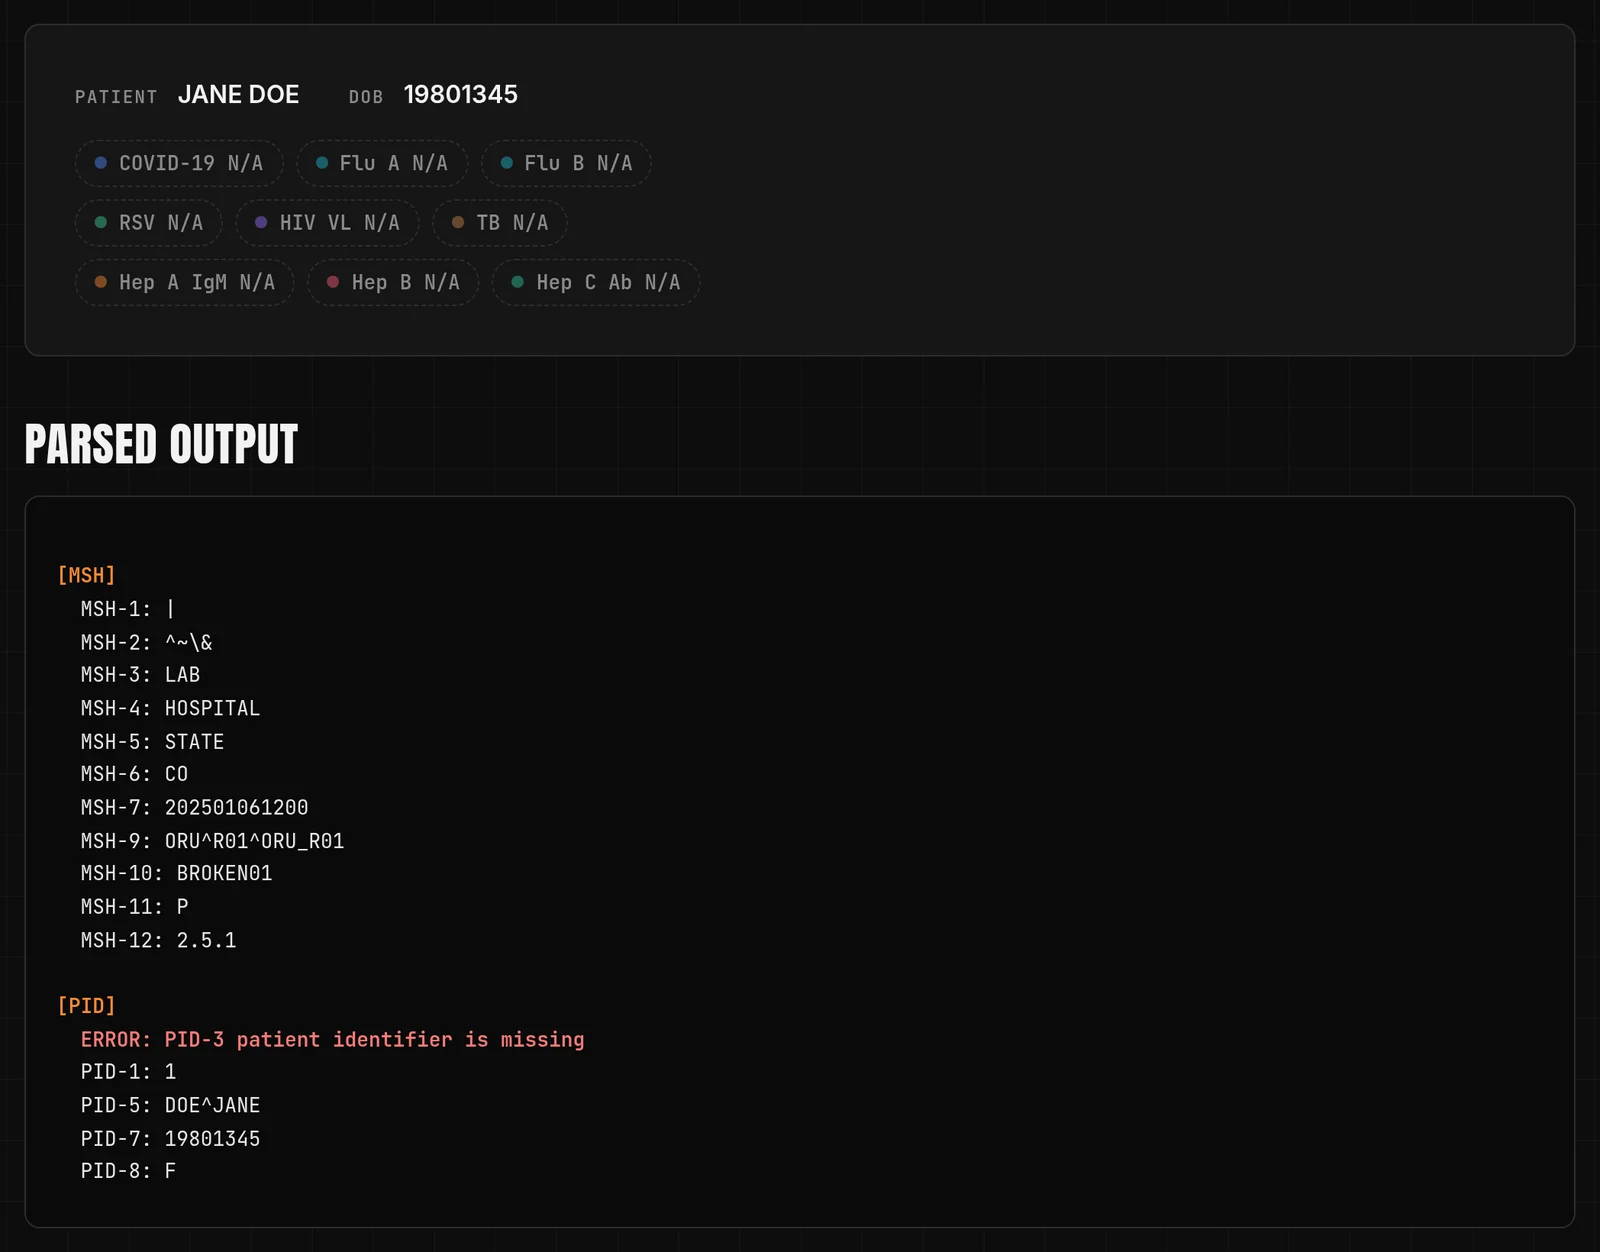
Task: Click the RSV N/A chip
Action: click(149, 223)
